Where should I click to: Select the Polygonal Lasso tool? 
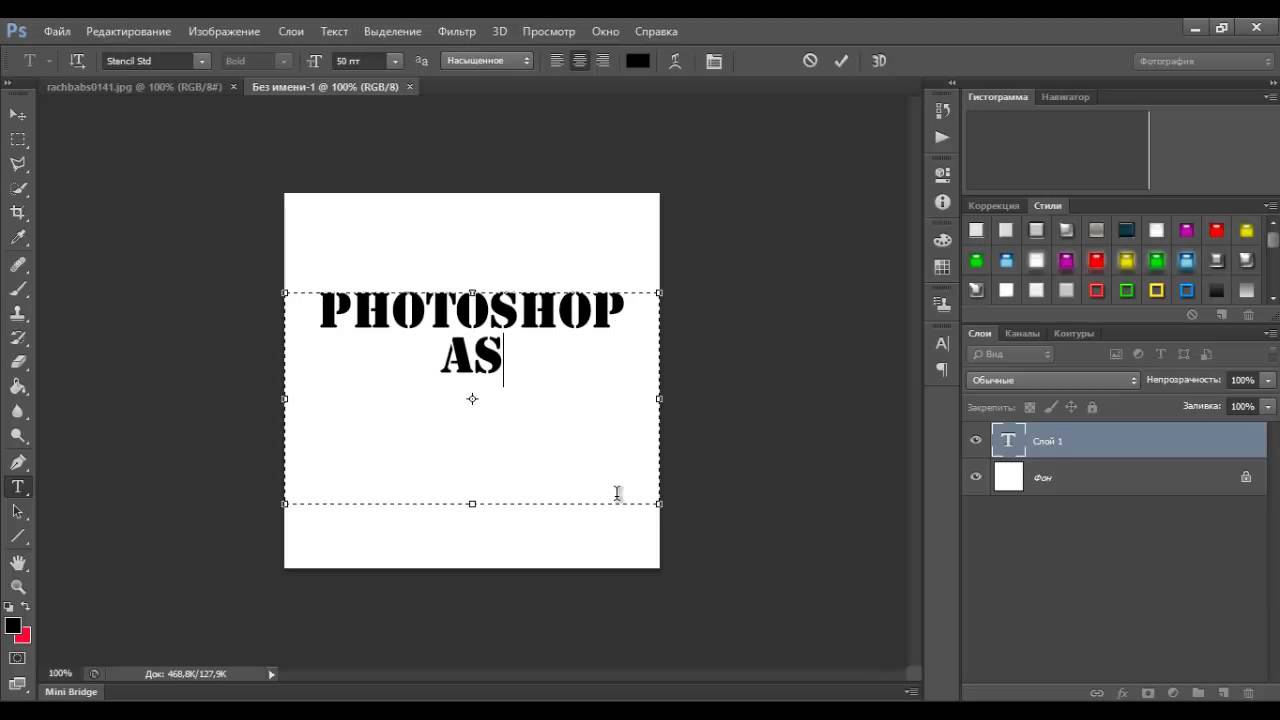click(18, 163)
